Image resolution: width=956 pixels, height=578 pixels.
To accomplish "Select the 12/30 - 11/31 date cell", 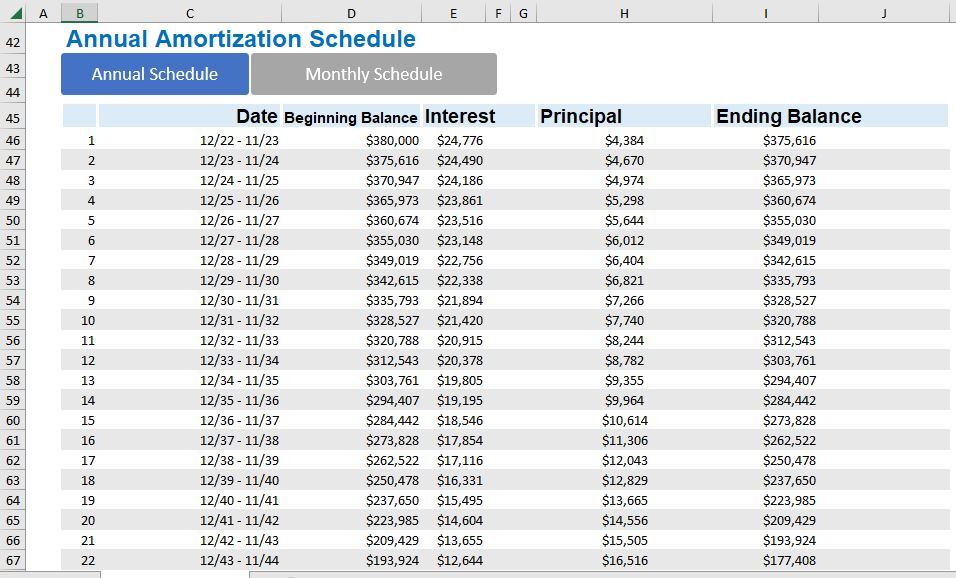I will pos(239,301).
